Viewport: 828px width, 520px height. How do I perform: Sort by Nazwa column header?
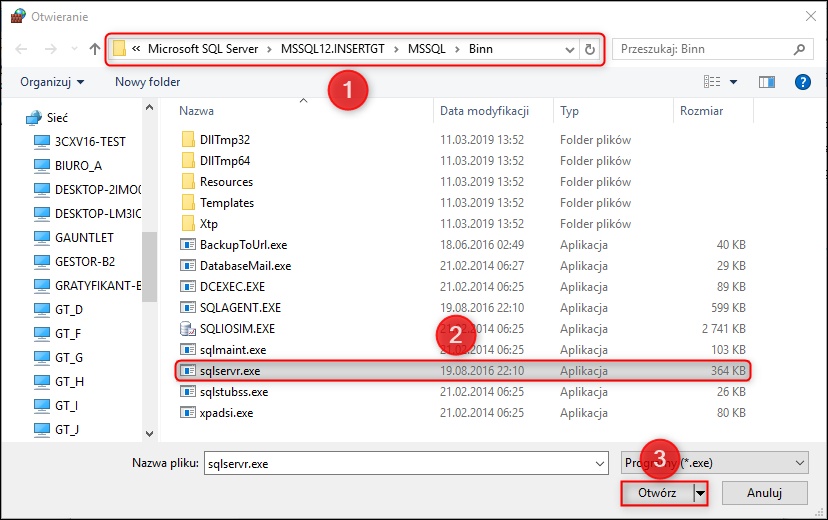tap(196, 111)
